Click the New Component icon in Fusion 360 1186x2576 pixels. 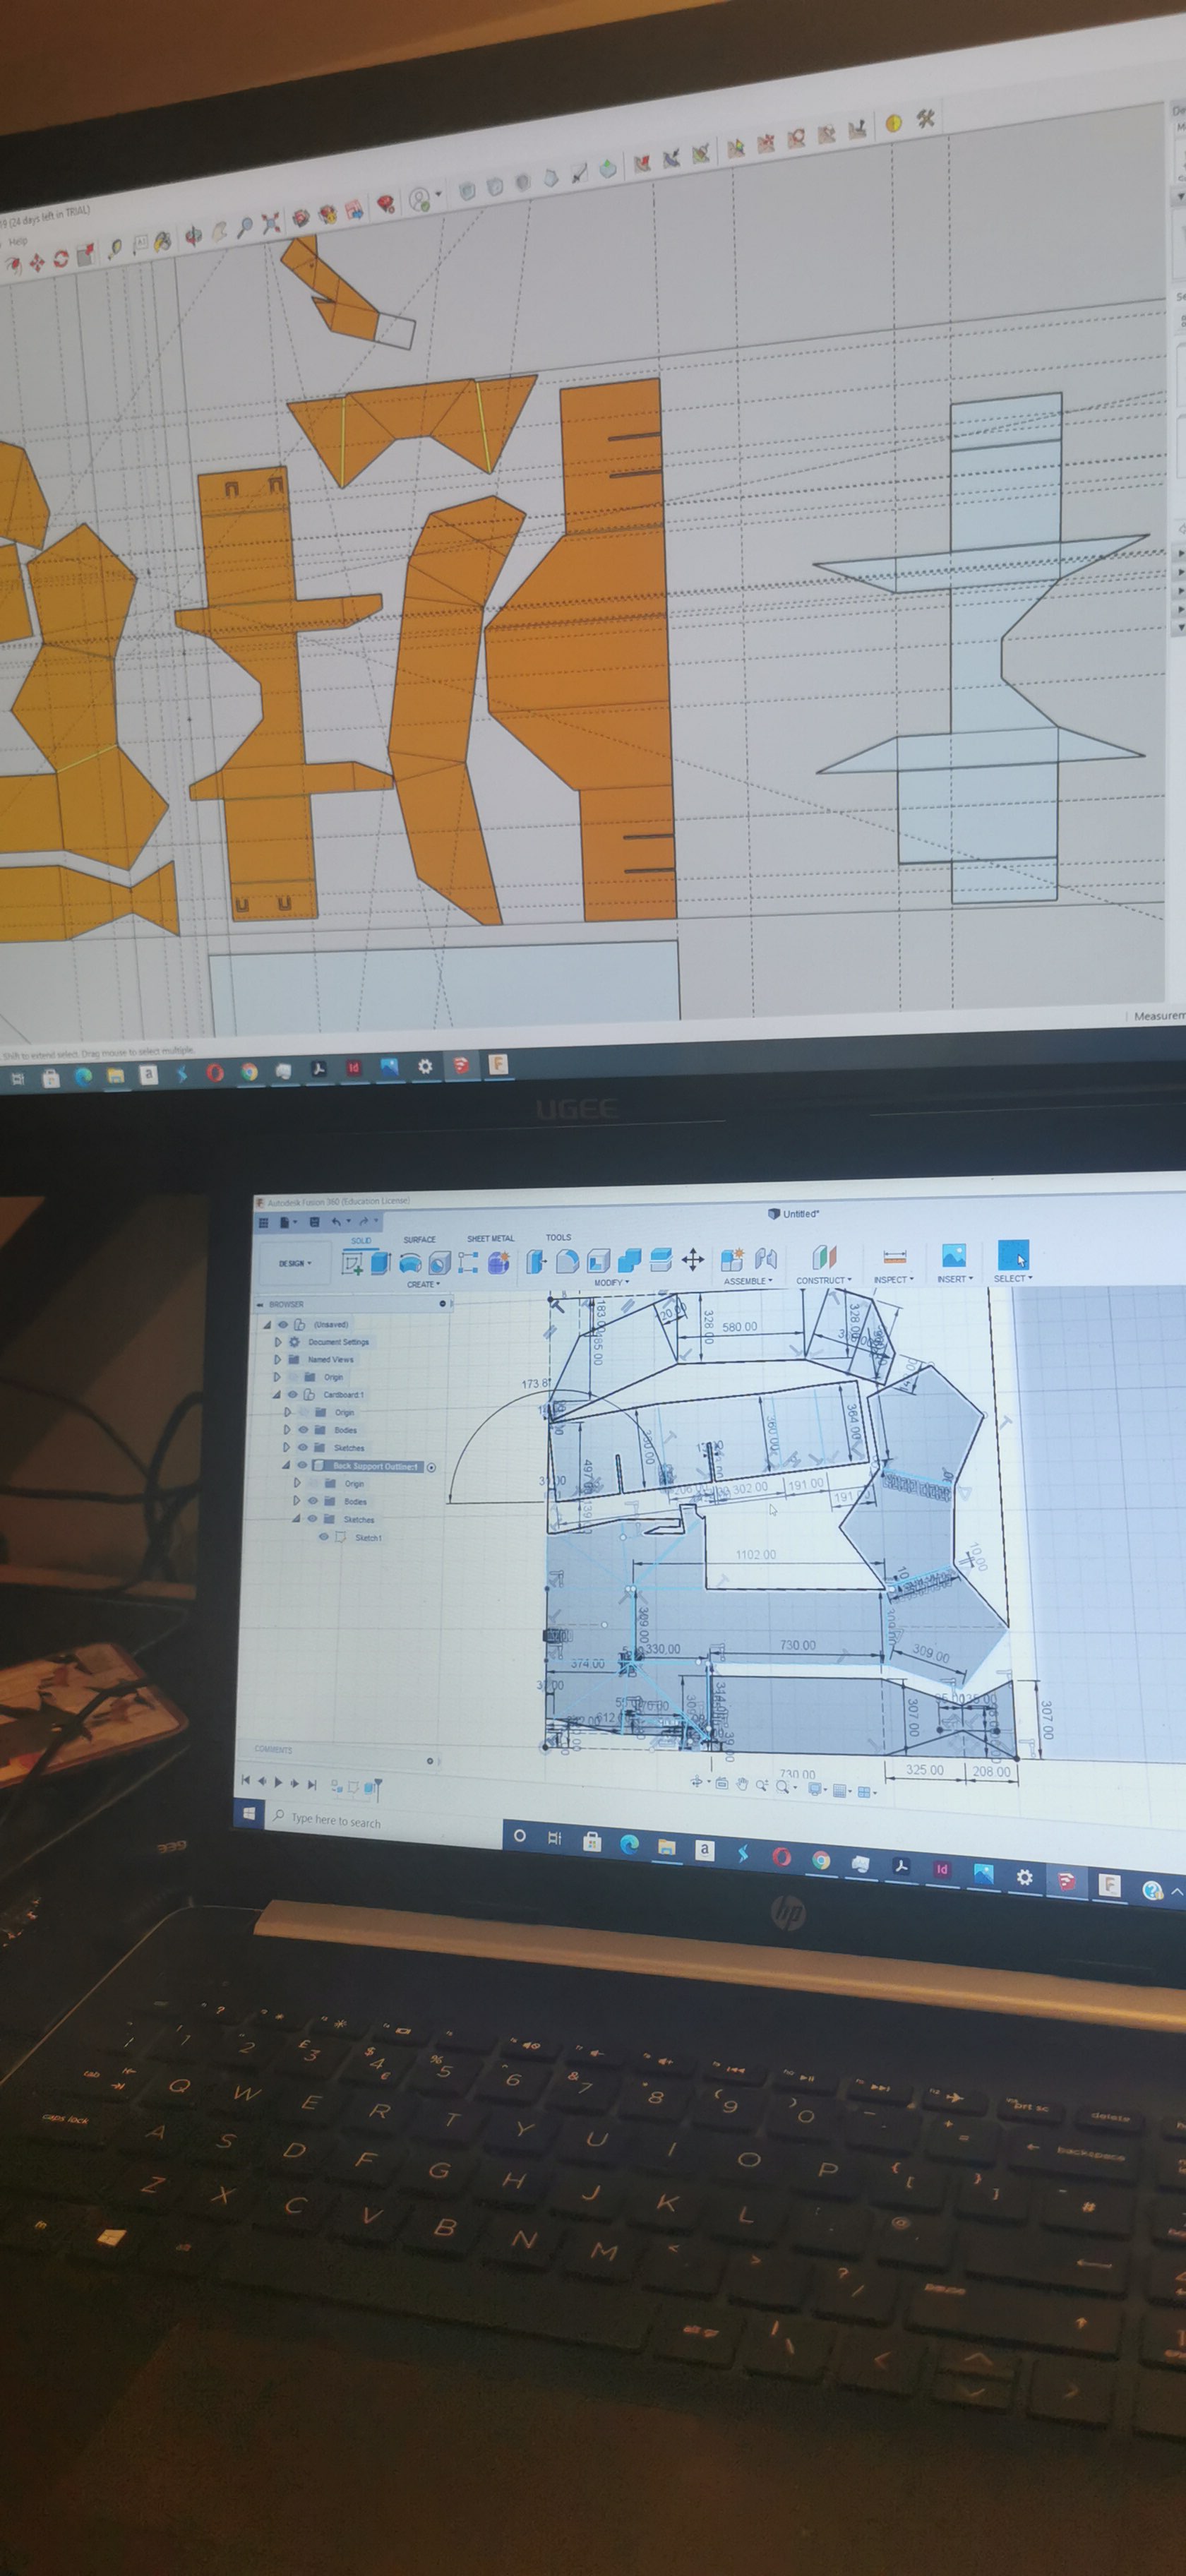pyautogui.click(x=732, y=1260)
